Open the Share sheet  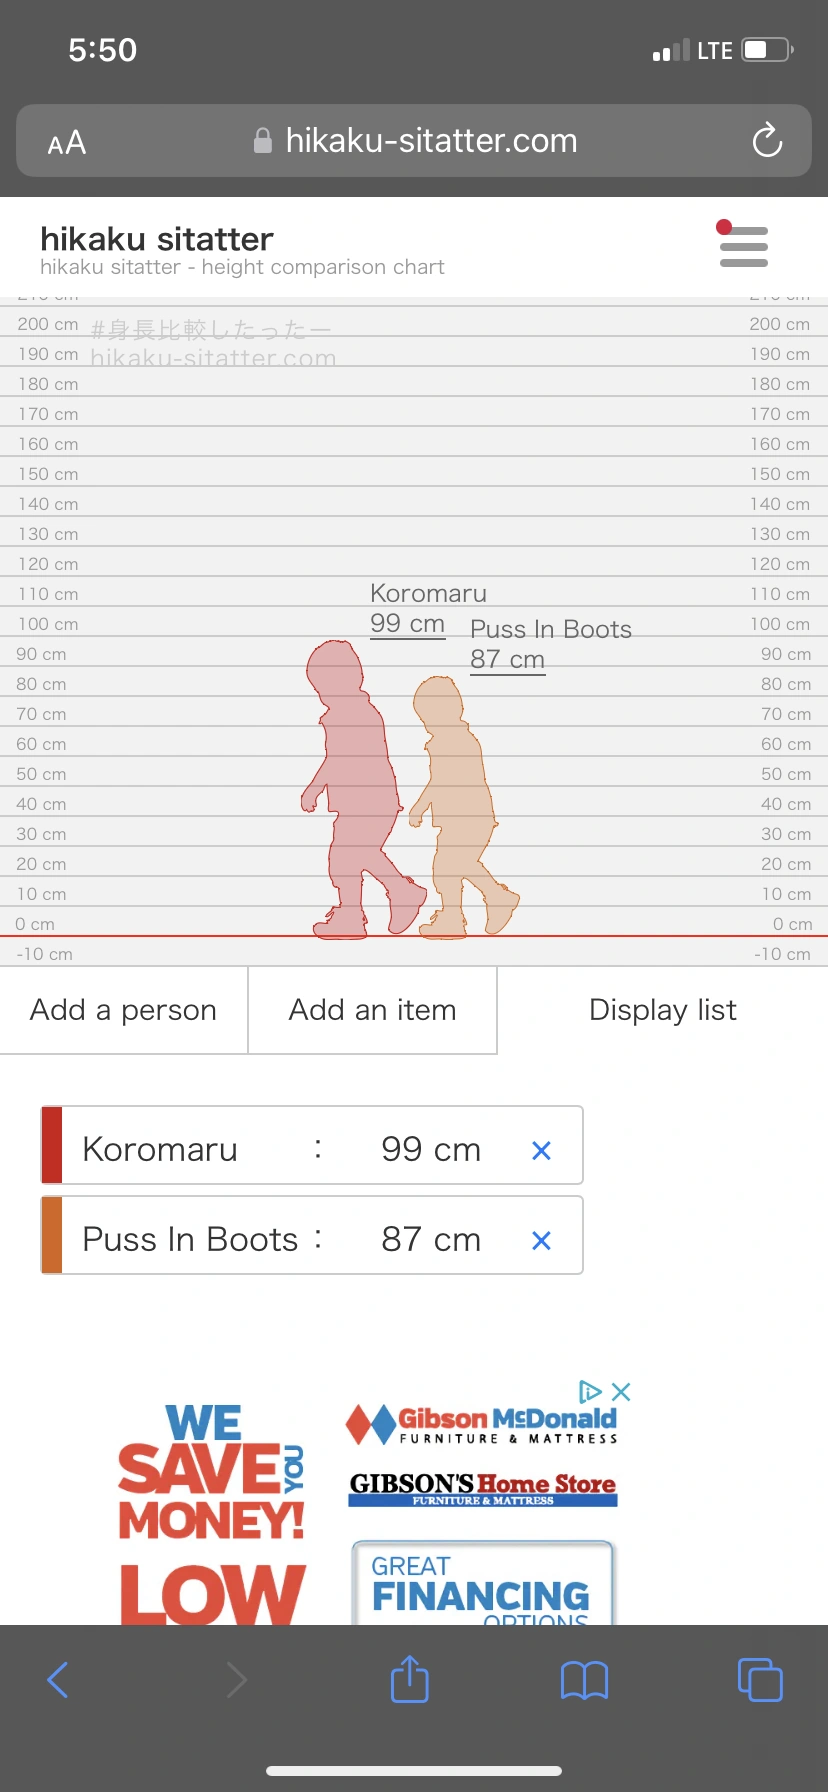(408, 1680)
